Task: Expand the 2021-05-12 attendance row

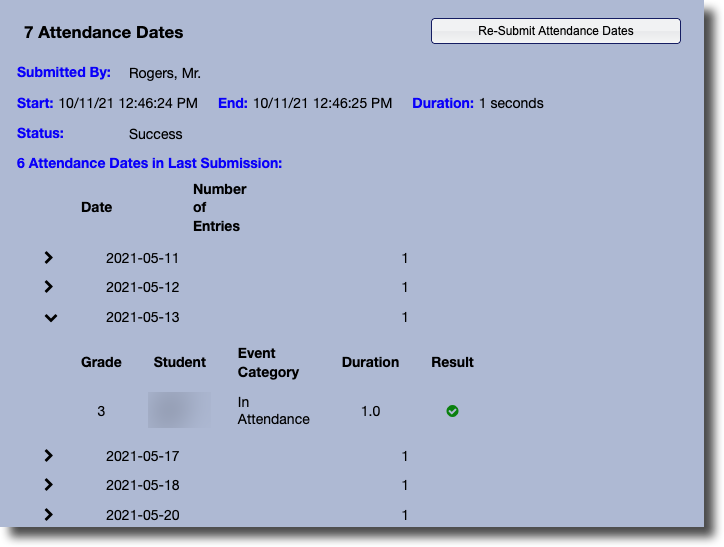Action: [49, 287]
